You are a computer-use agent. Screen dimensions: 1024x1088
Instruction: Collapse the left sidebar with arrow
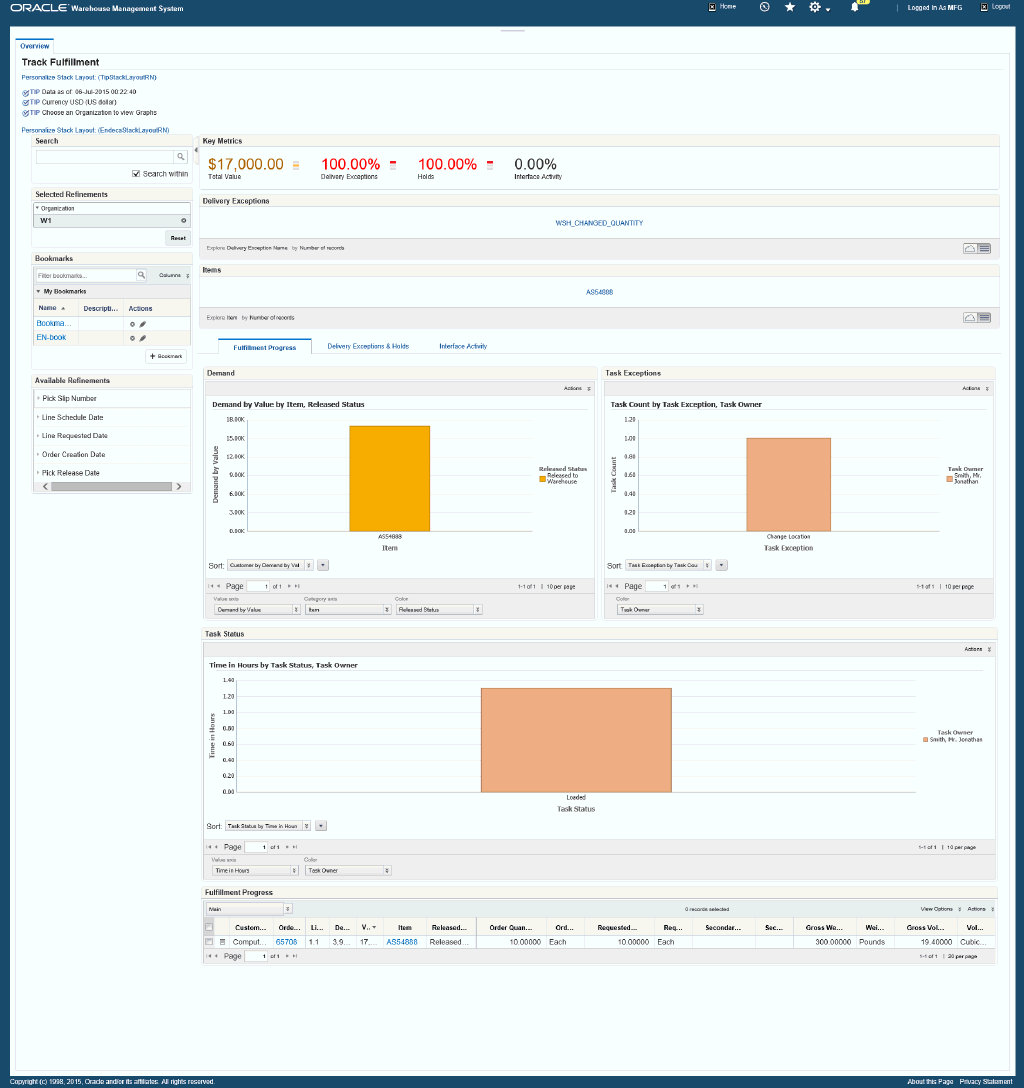[x=196, y=150]
